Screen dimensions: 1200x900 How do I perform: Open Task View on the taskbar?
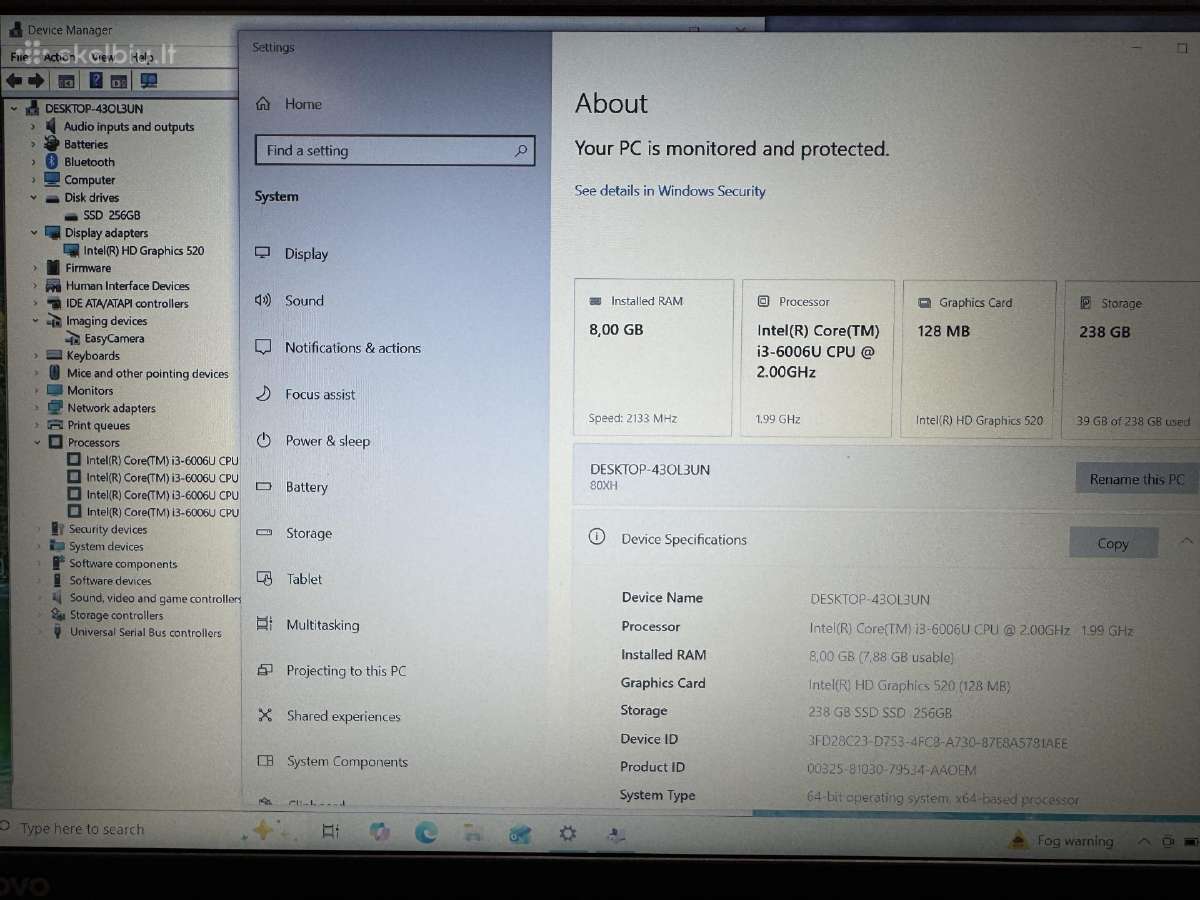coord(331,831)
